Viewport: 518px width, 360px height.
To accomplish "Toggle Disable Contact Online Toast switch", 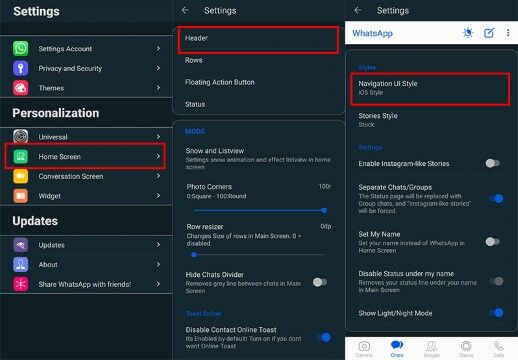I will click(324, 337).
